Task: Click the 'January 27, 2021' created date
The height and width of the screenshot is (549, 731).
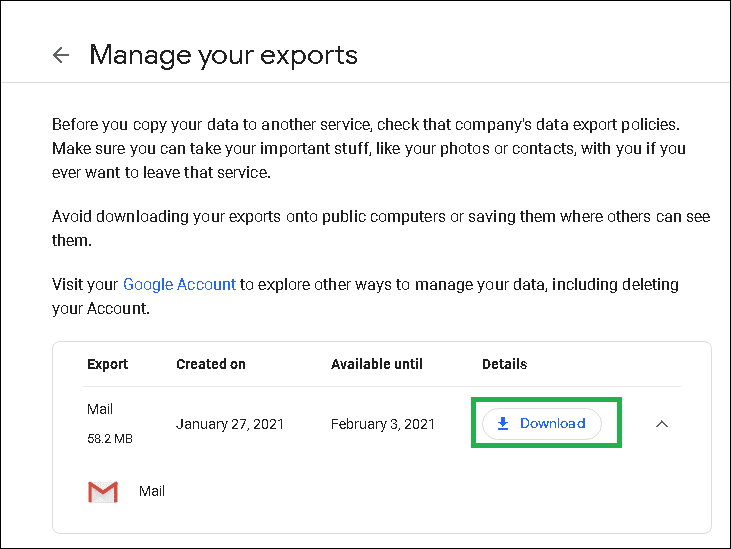Action: coord(230,424)
